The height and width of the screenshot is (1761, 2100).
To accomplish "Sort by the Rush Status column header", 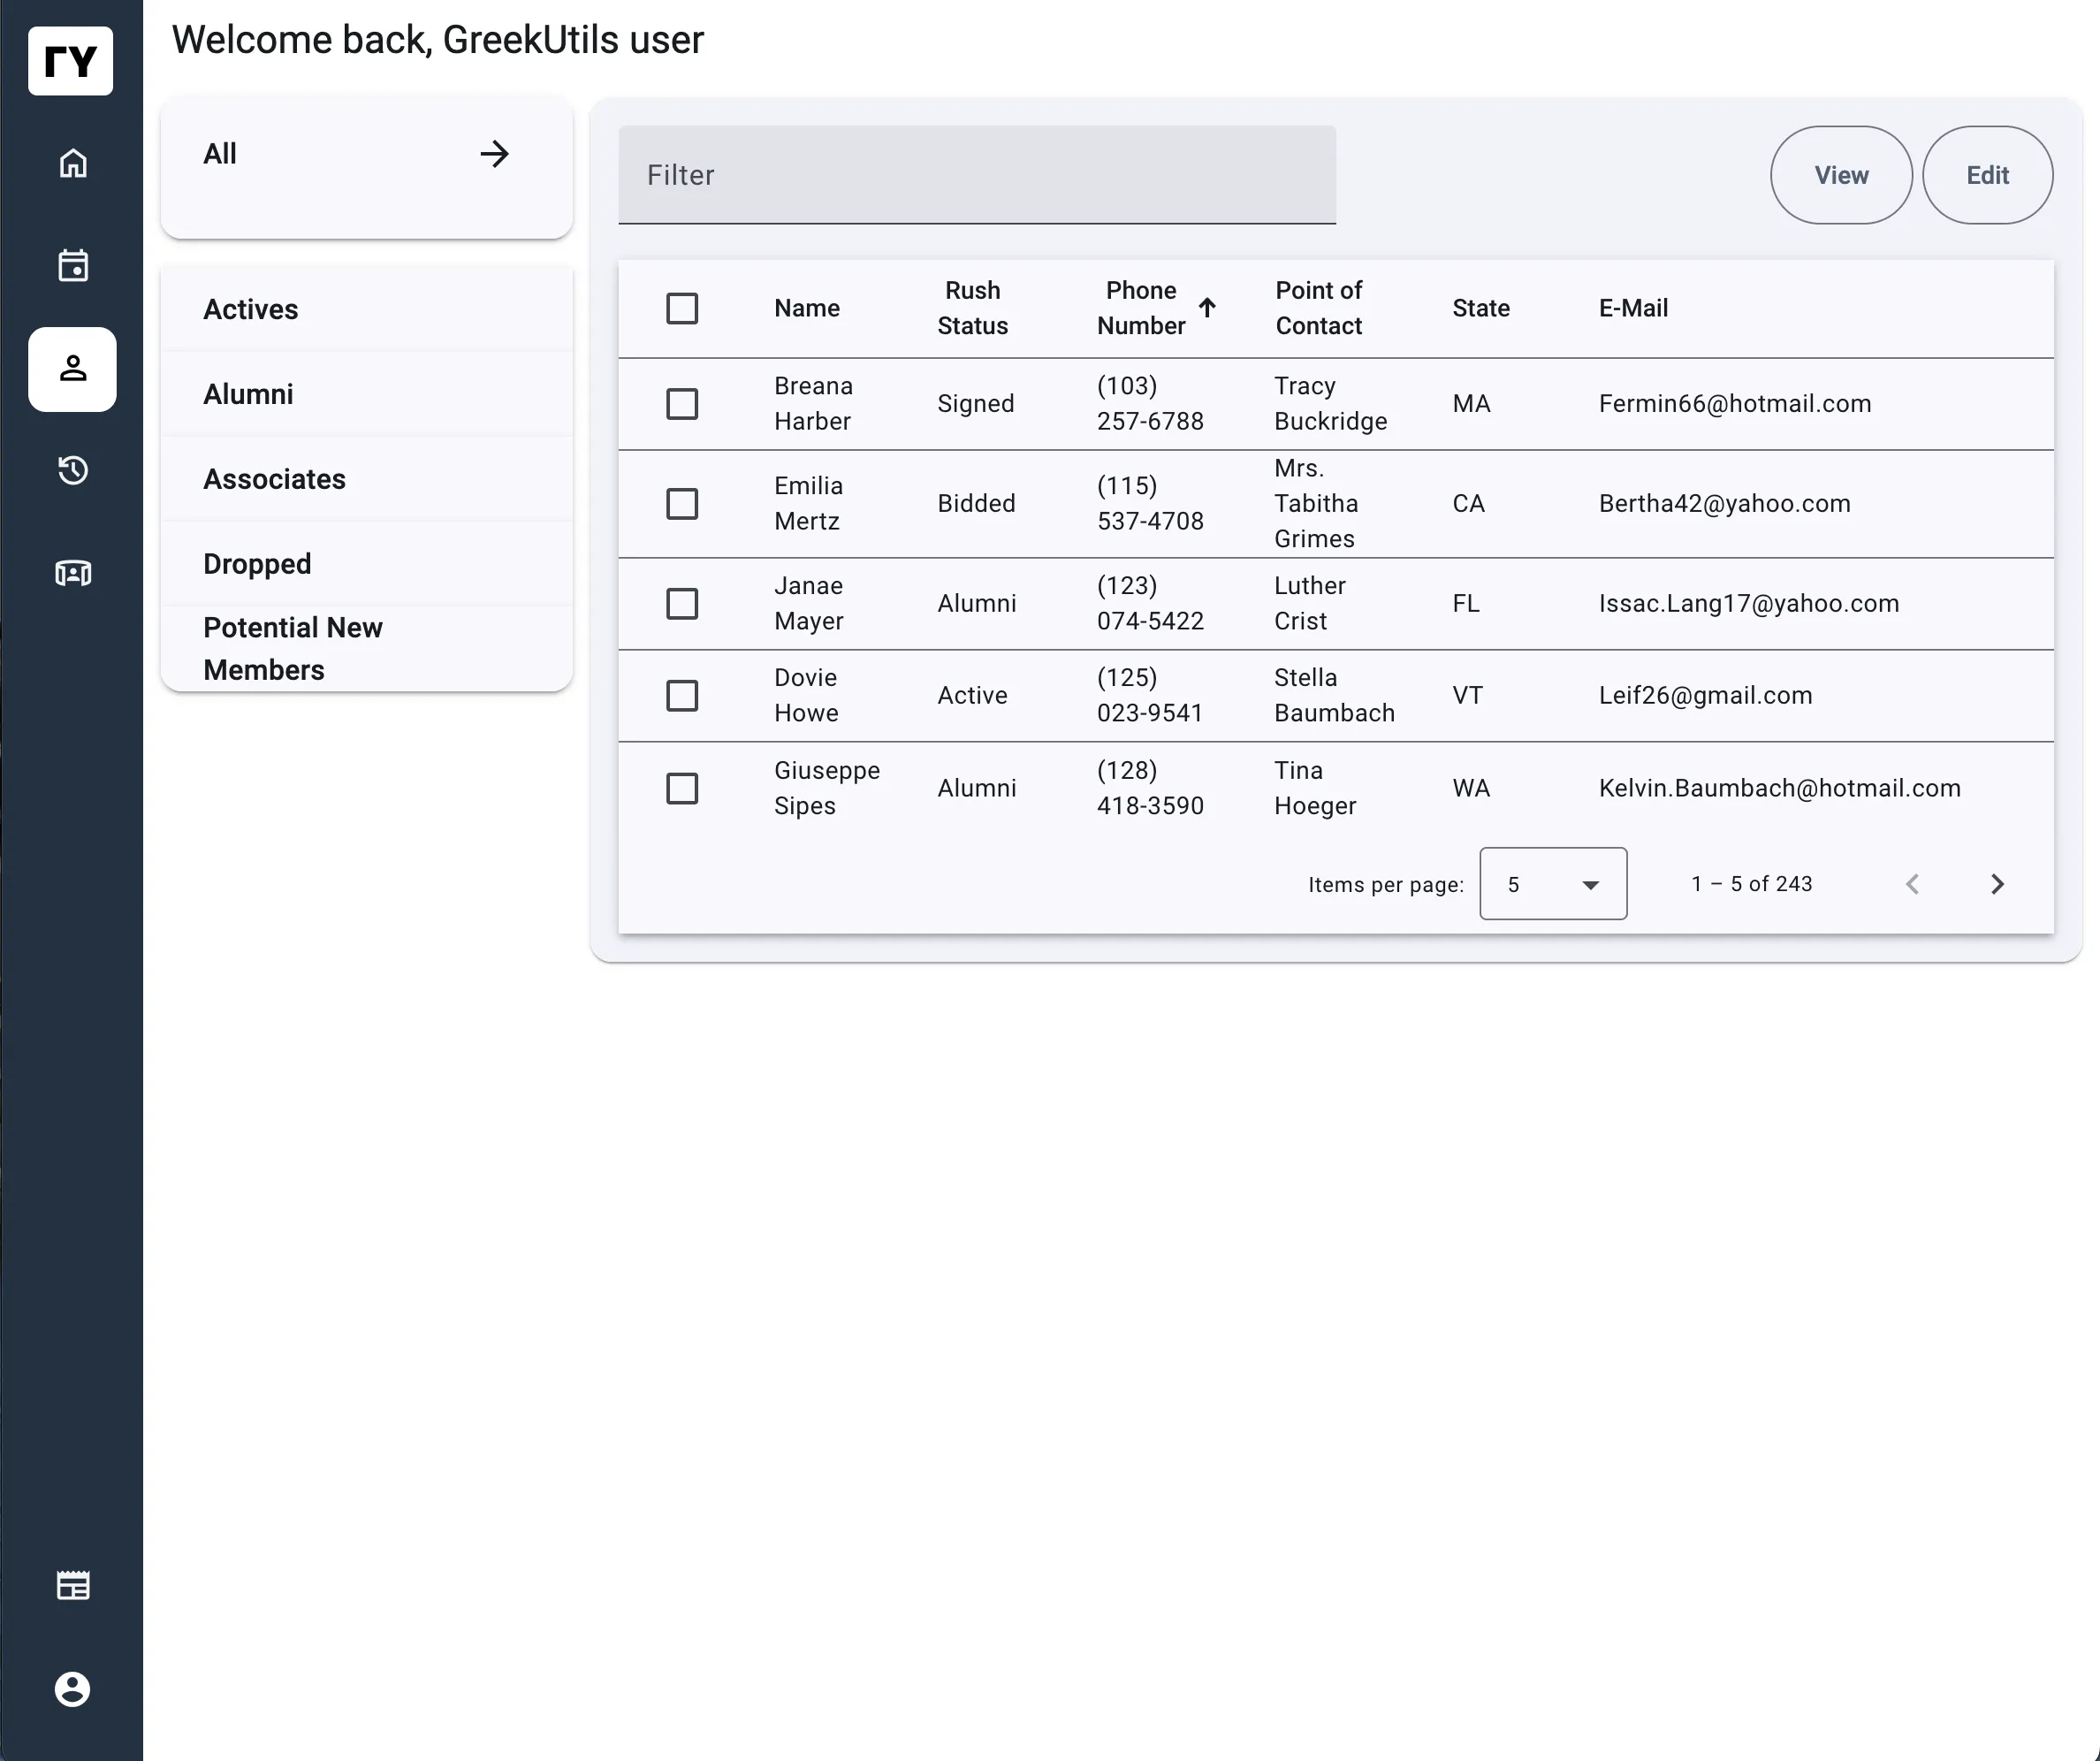I will (972, 308).
